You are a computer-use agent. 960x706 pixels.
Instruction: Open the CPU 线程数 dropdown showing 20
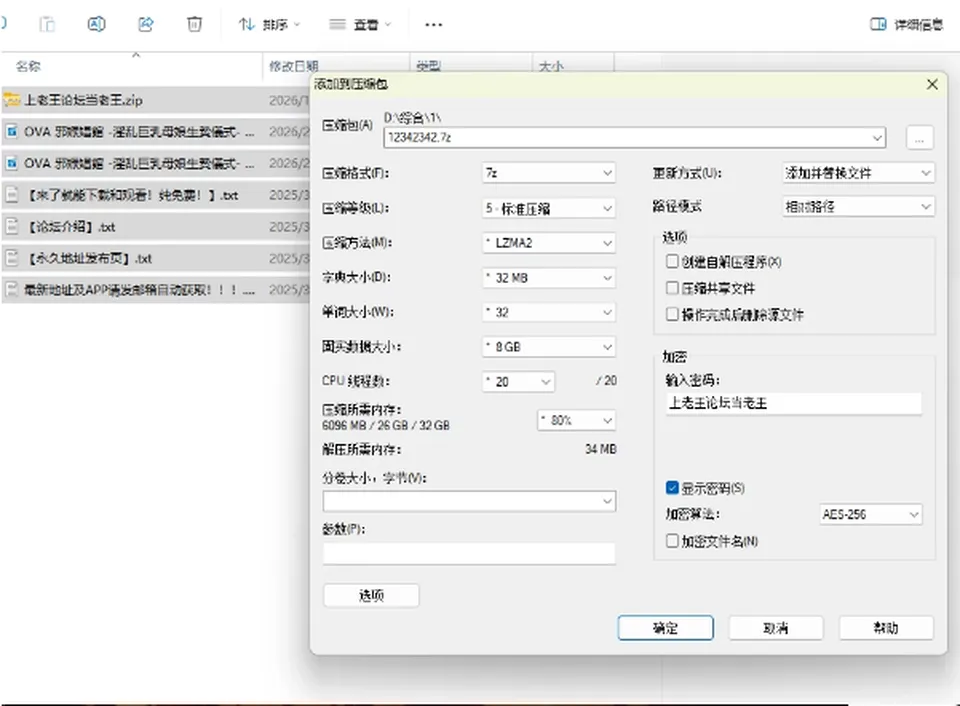point(519,381)
